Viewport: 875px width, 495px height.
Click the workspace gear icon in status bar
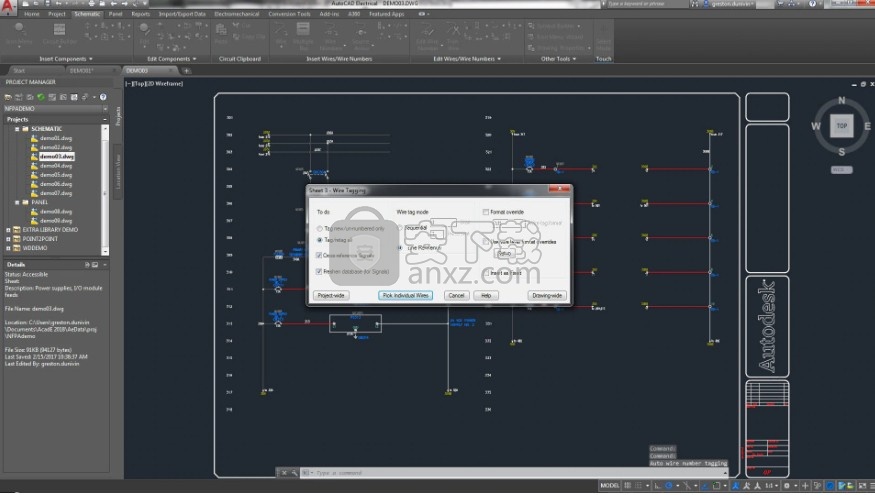[787, 486]
